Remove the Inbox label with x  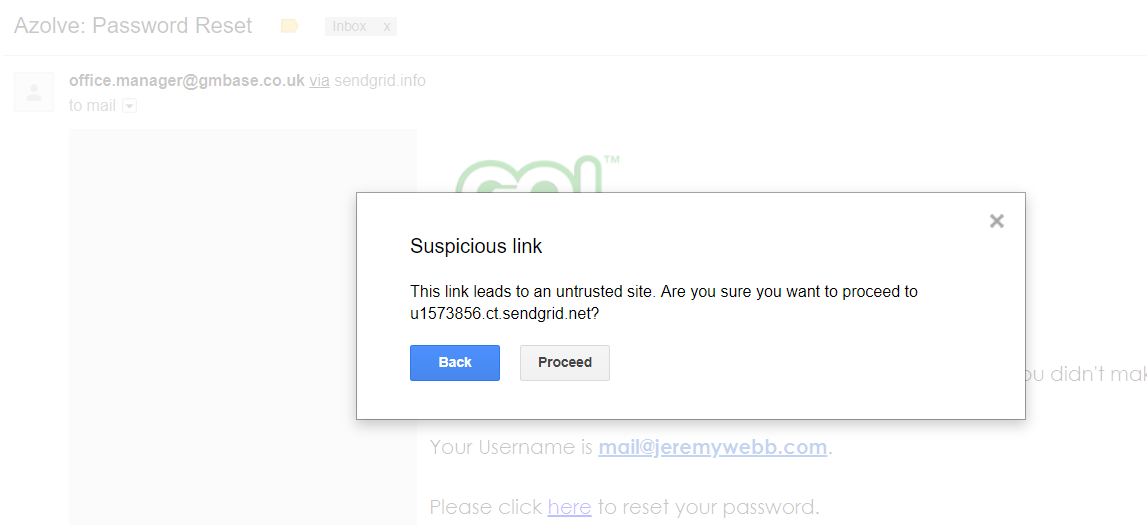pyautogui.click(x=387, y=27)
